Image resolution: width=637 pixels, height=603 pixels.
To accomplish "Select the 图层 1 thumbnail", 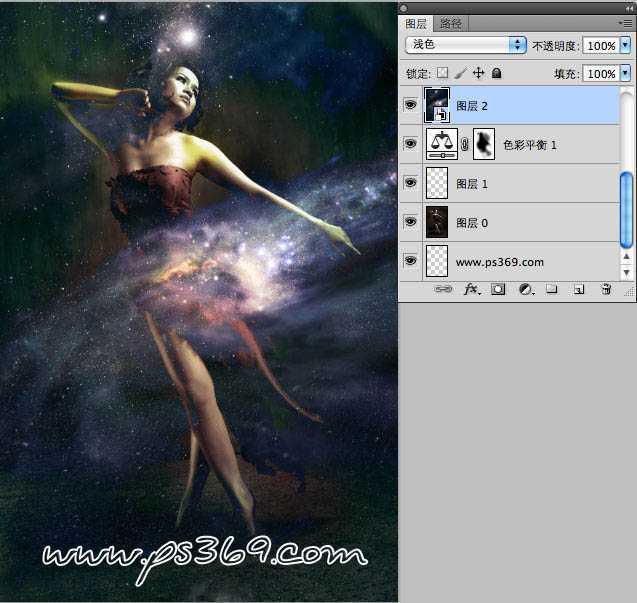I will click(437, 183).
